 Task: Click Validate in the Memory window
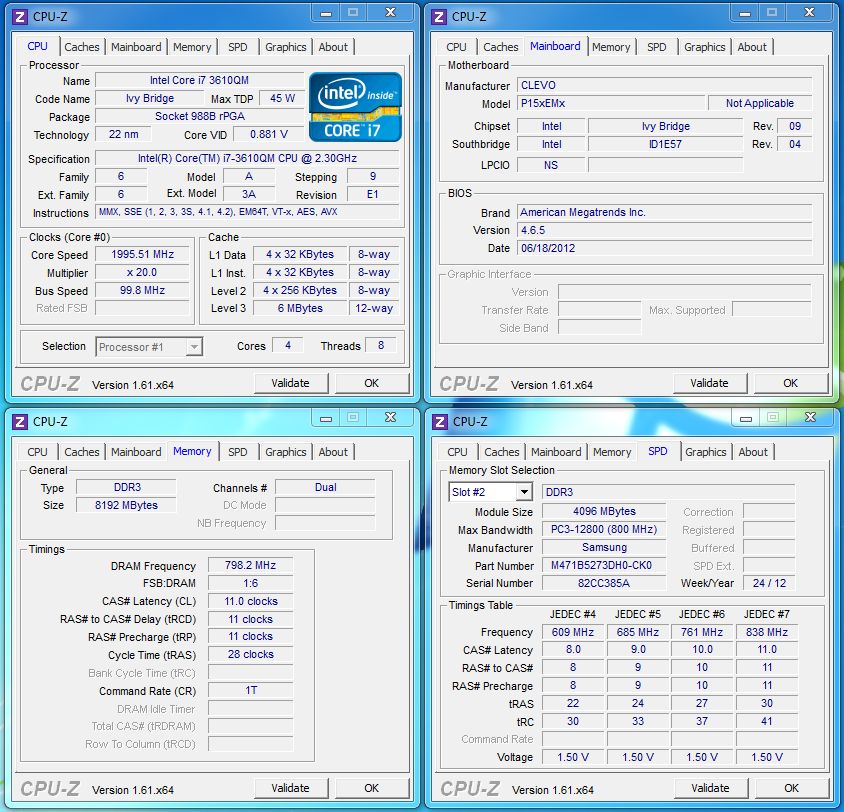(x=291, y=788)
